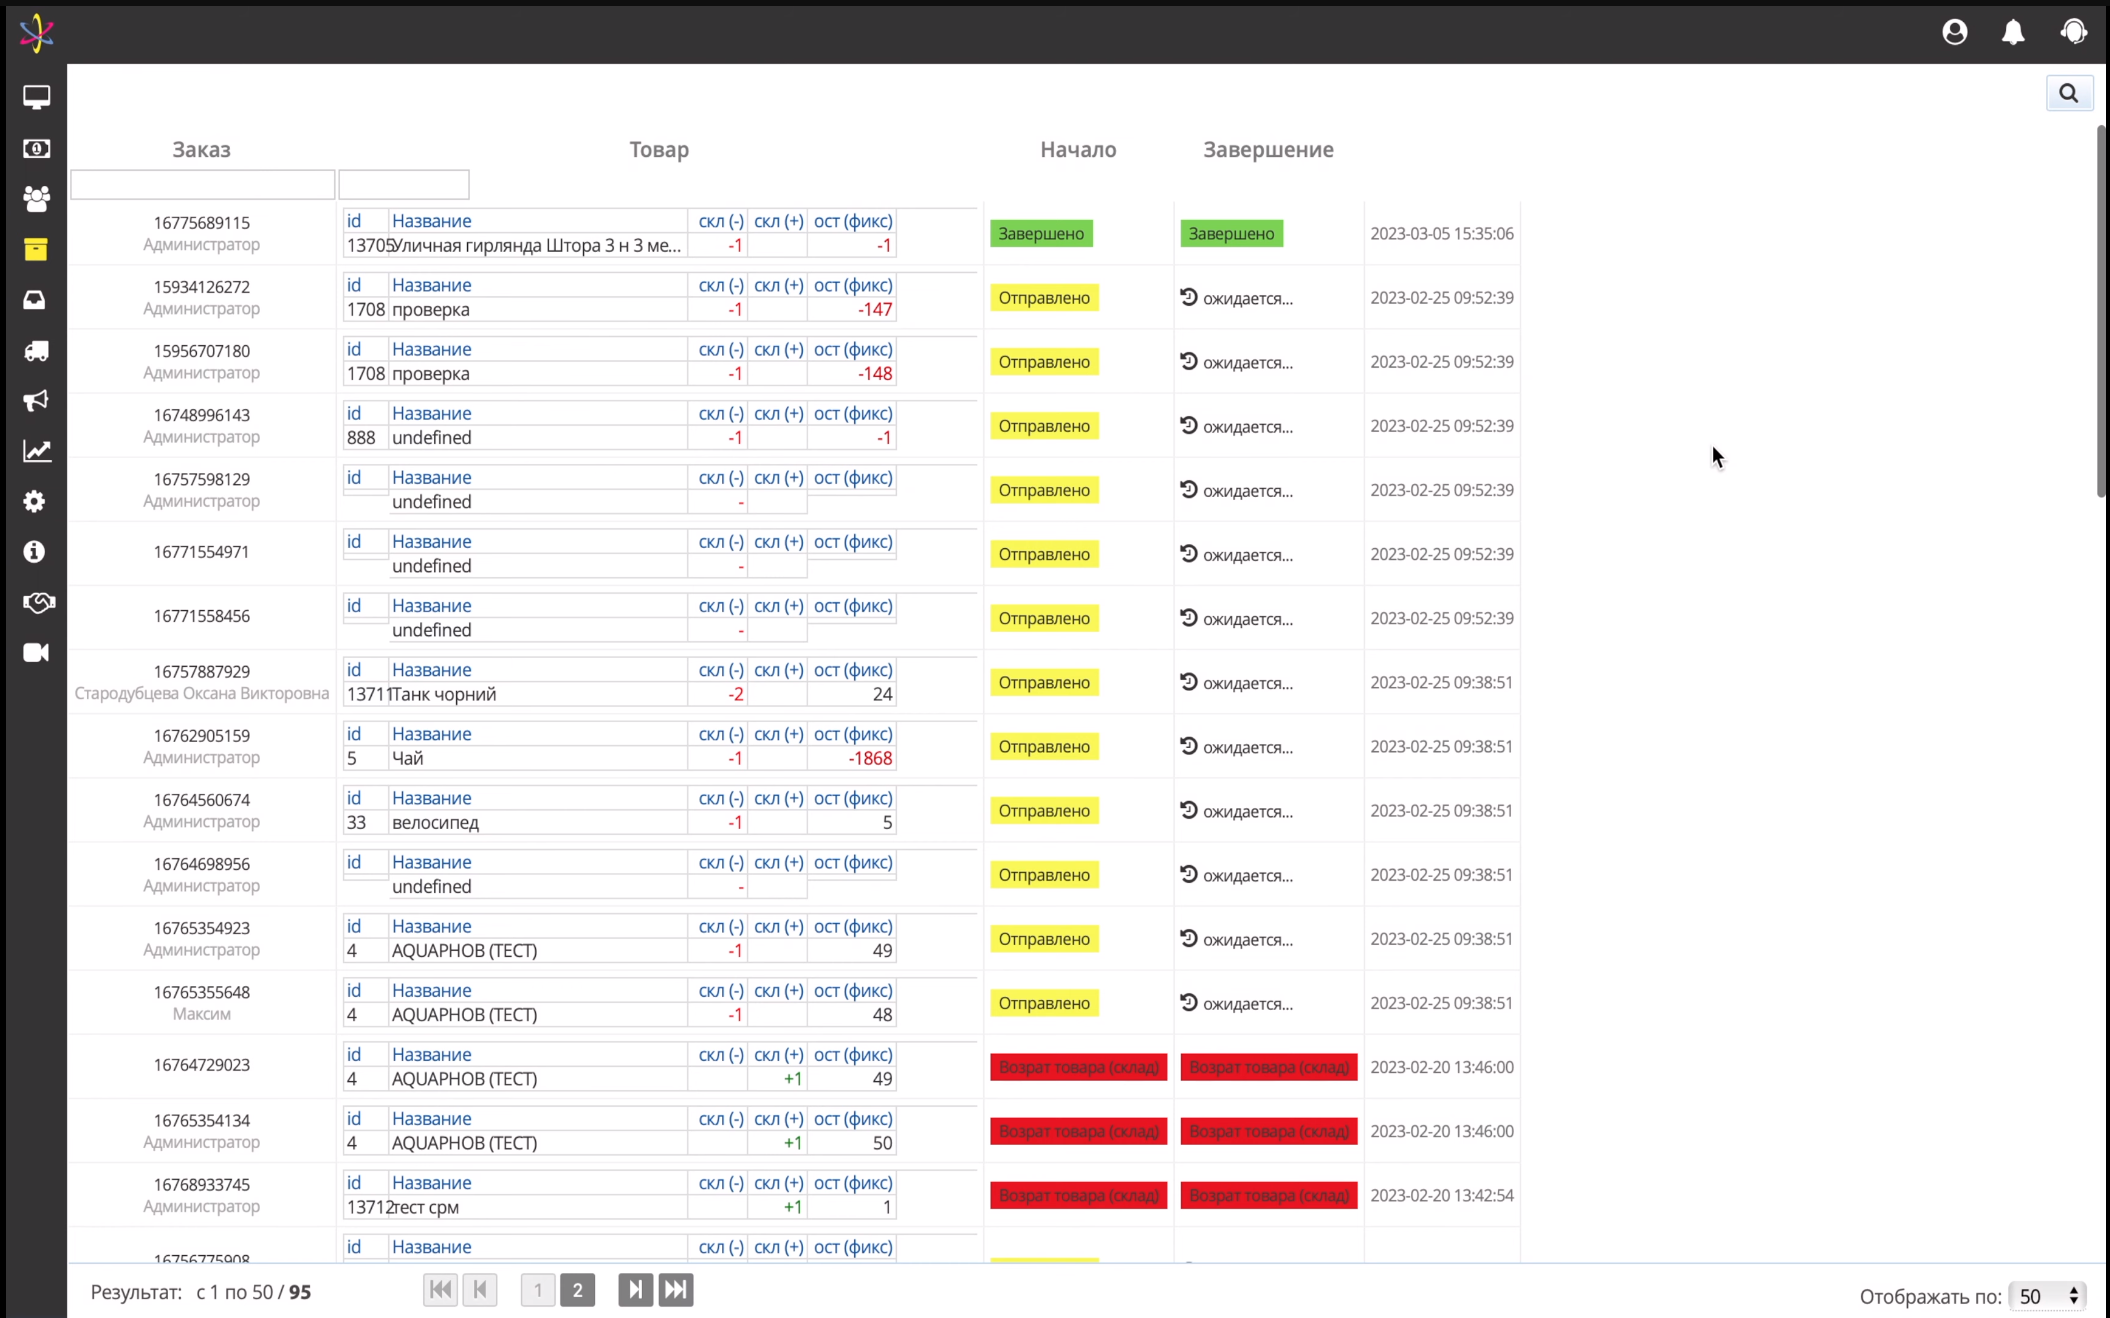The width and height of the screenshot is (2110, 1318).
Task: Select the yellow archive box sidebar icon
Action: tap(36, 249)
